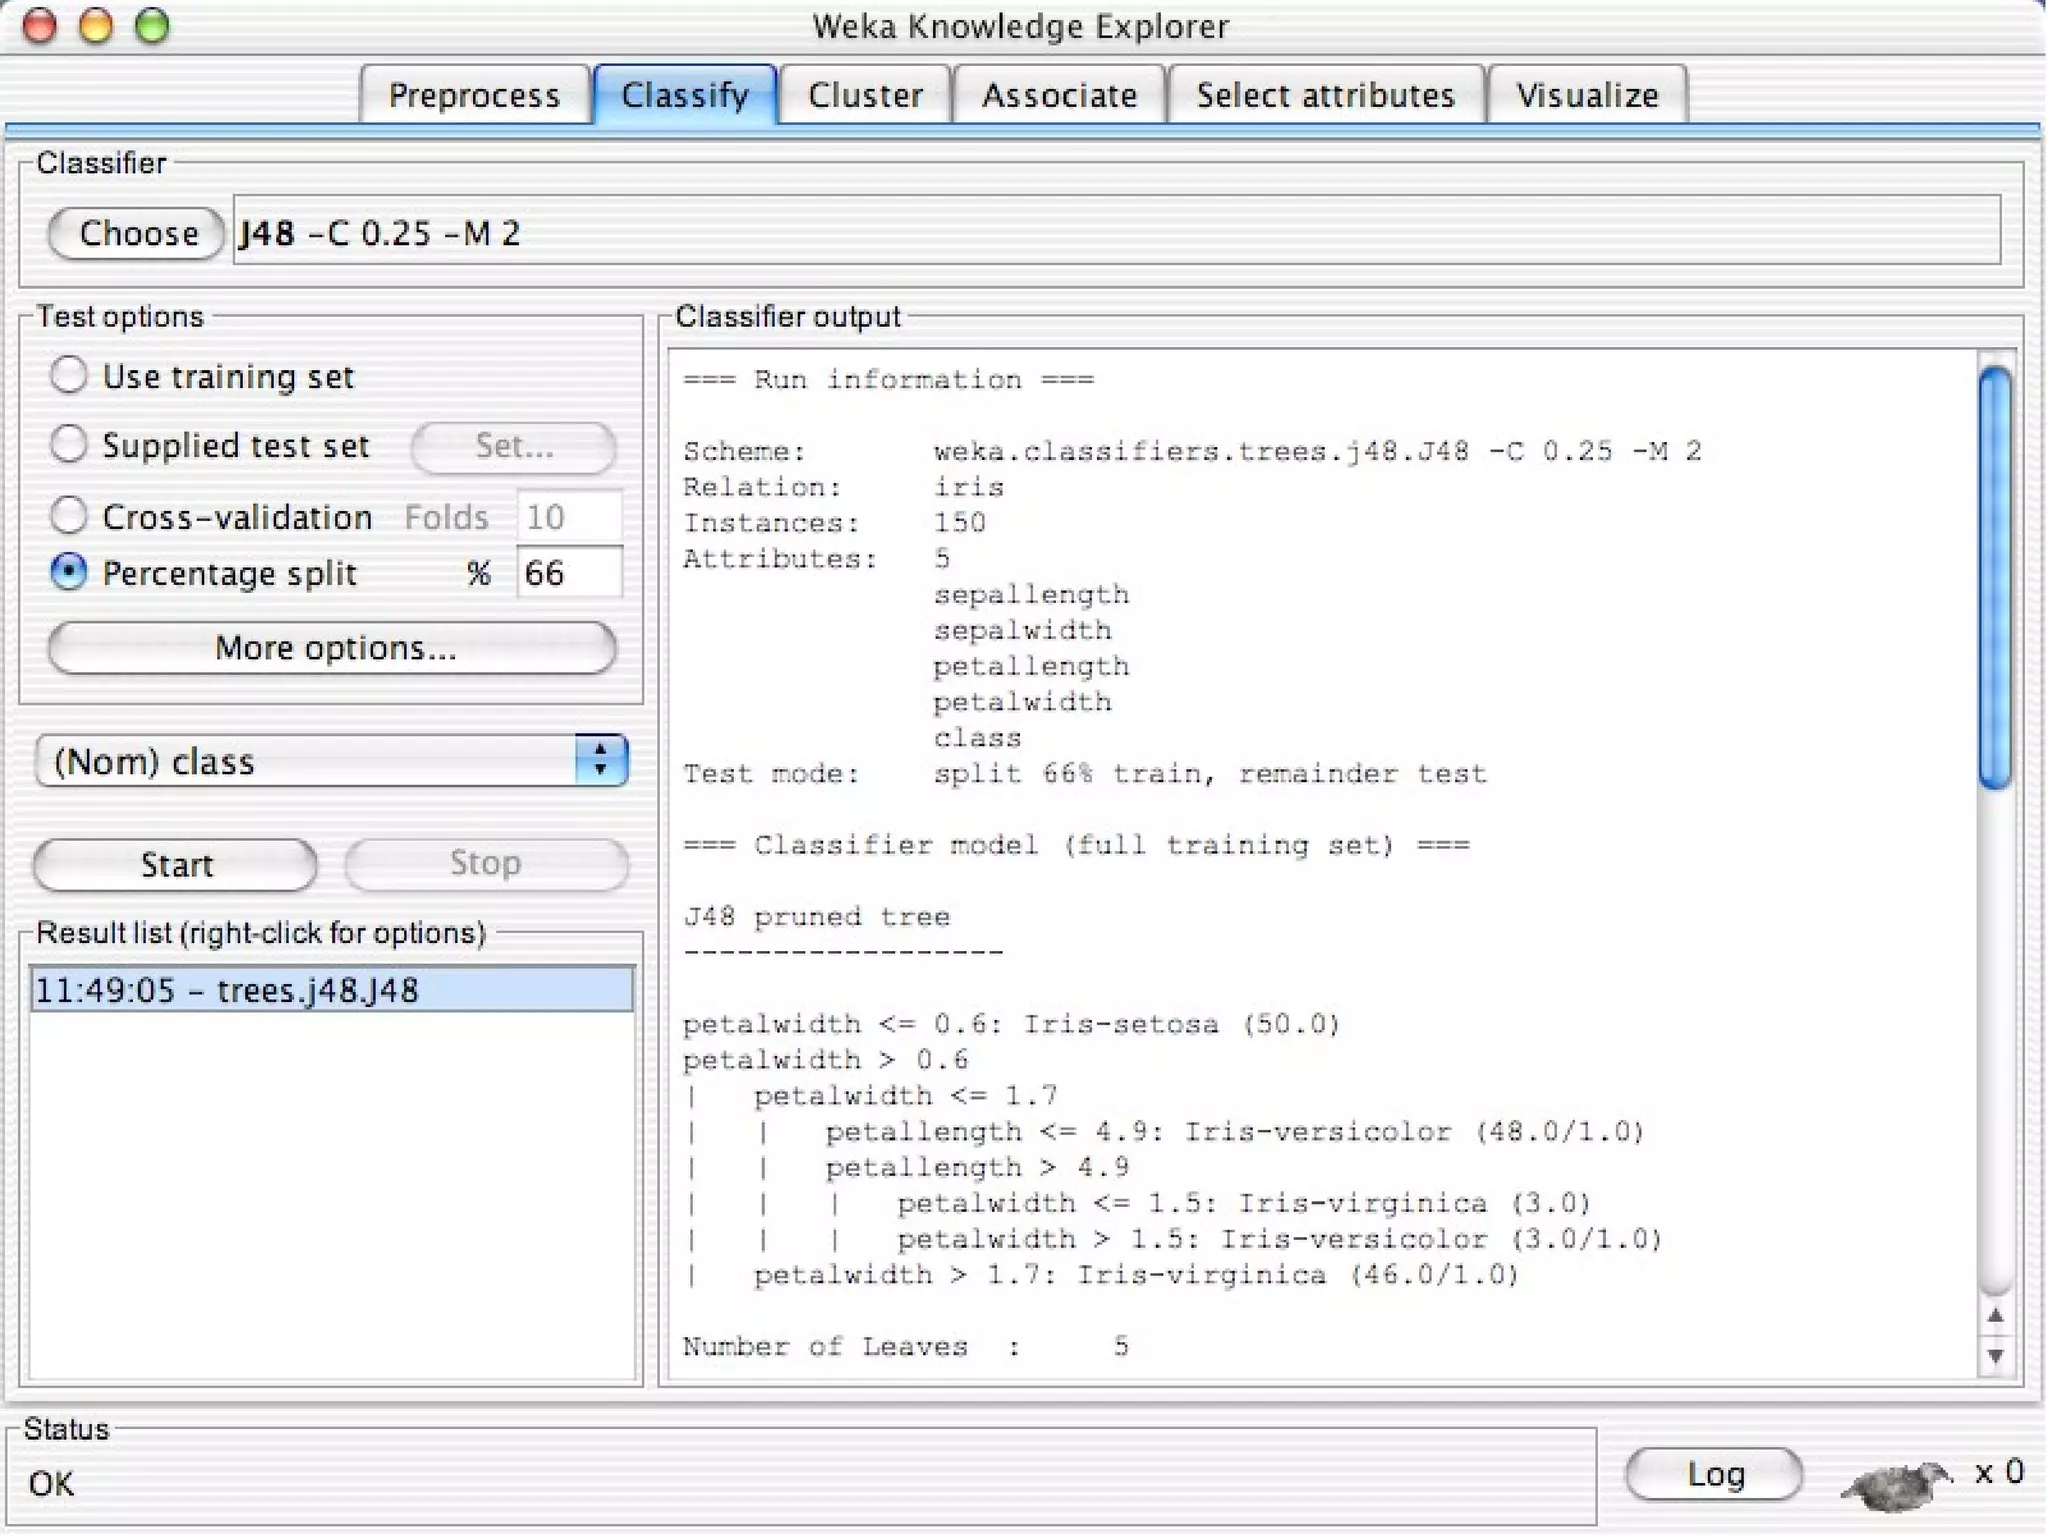Click the percentage split value field
Viewport: 2048px width, 1536px height.
(568, 573)
